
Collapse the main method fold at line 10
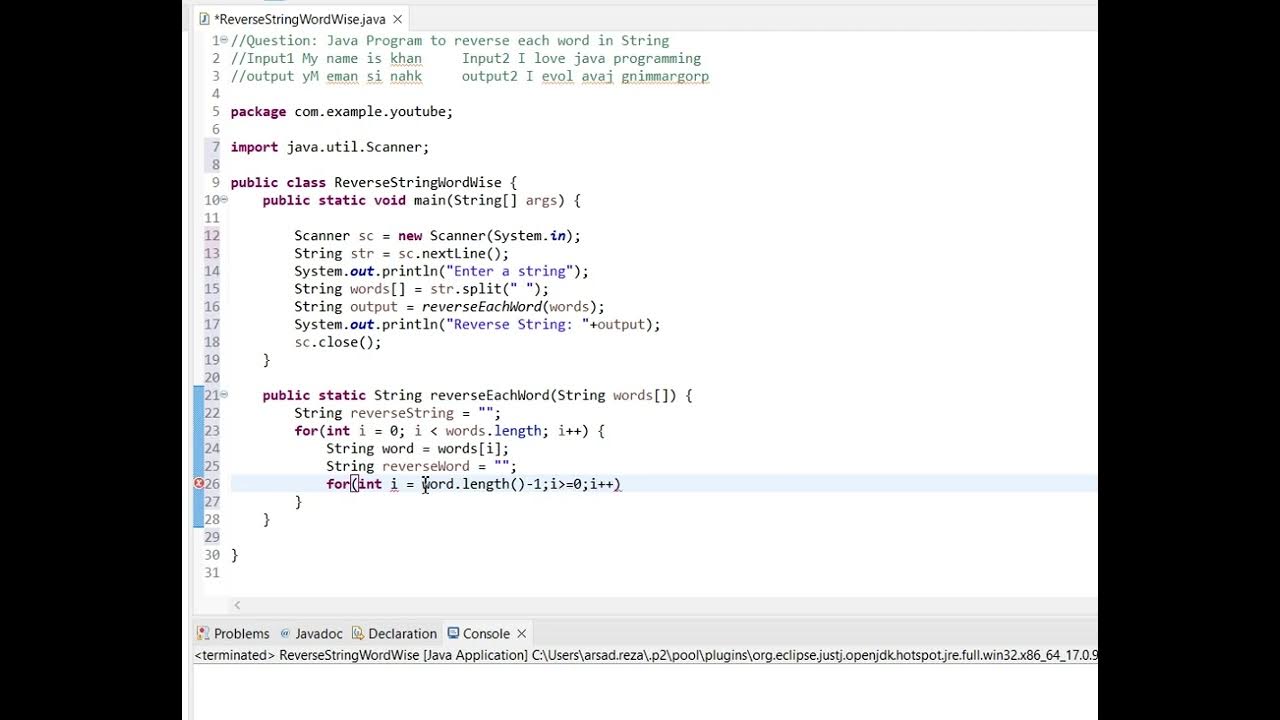[225, 200]
